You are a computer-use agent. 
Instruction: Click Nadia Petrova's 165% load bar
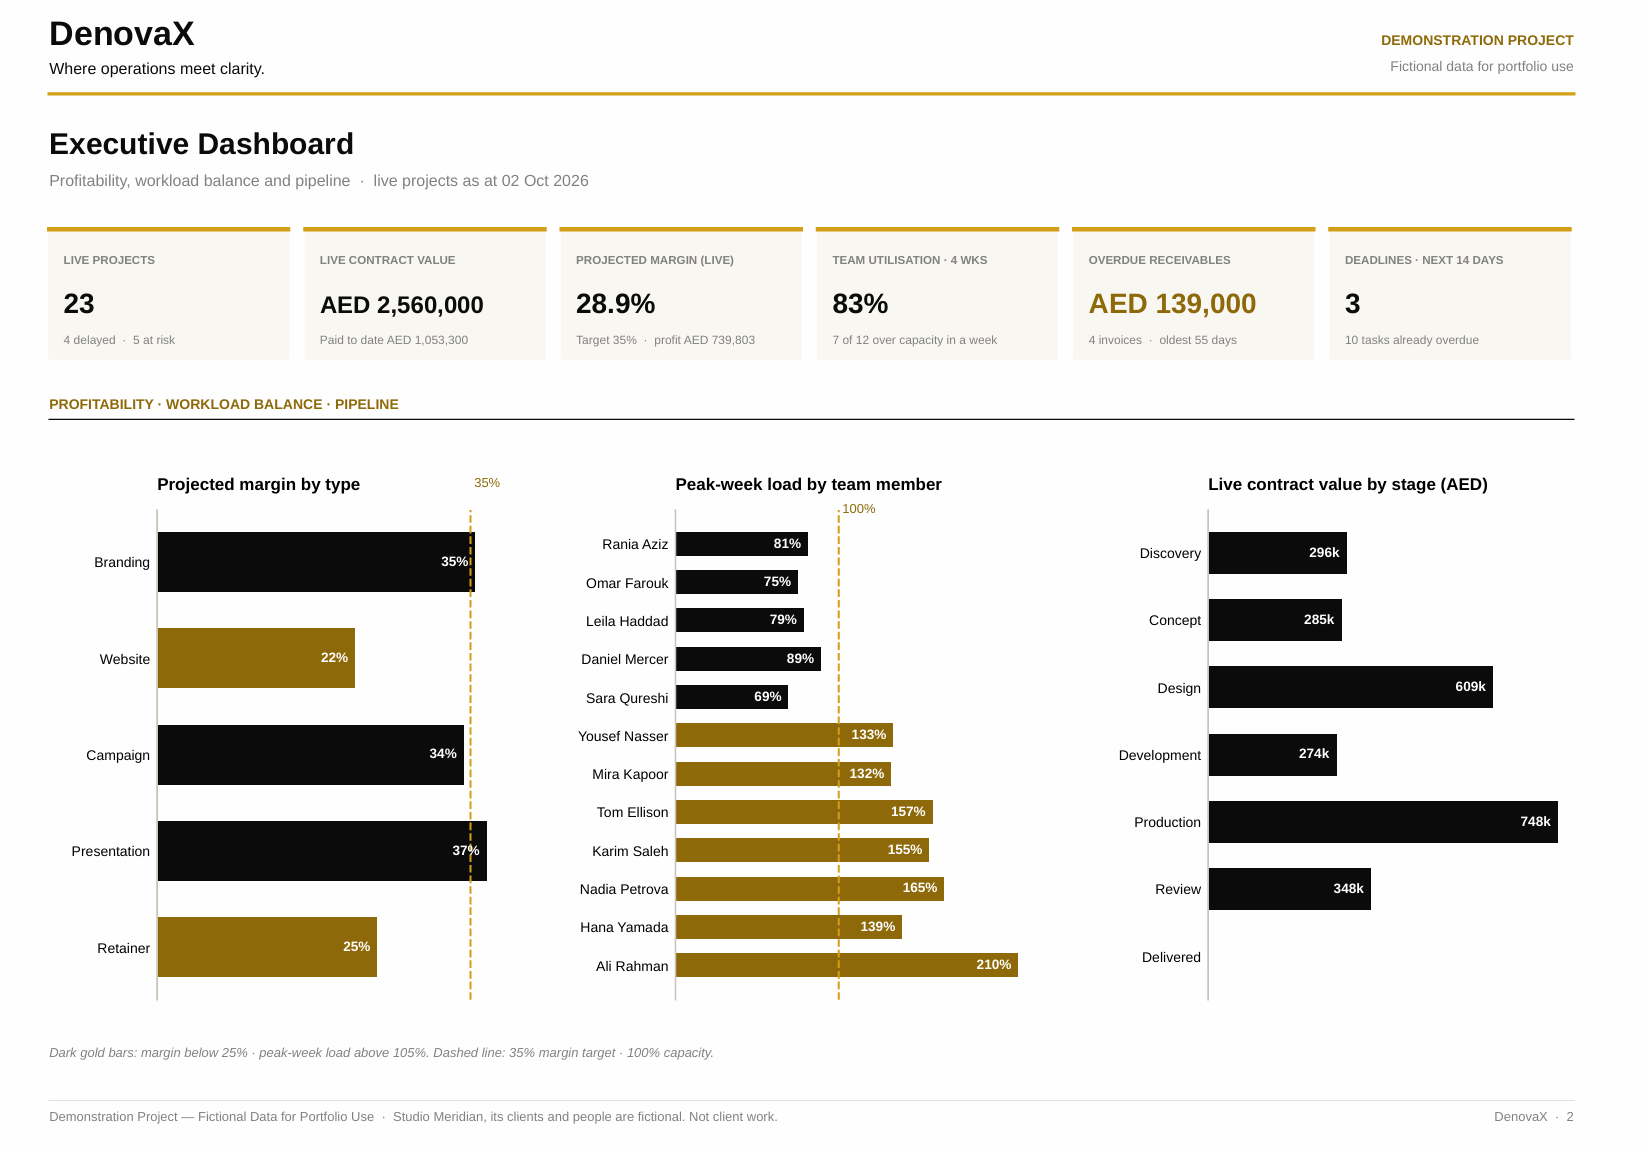(x=810, y=889)
